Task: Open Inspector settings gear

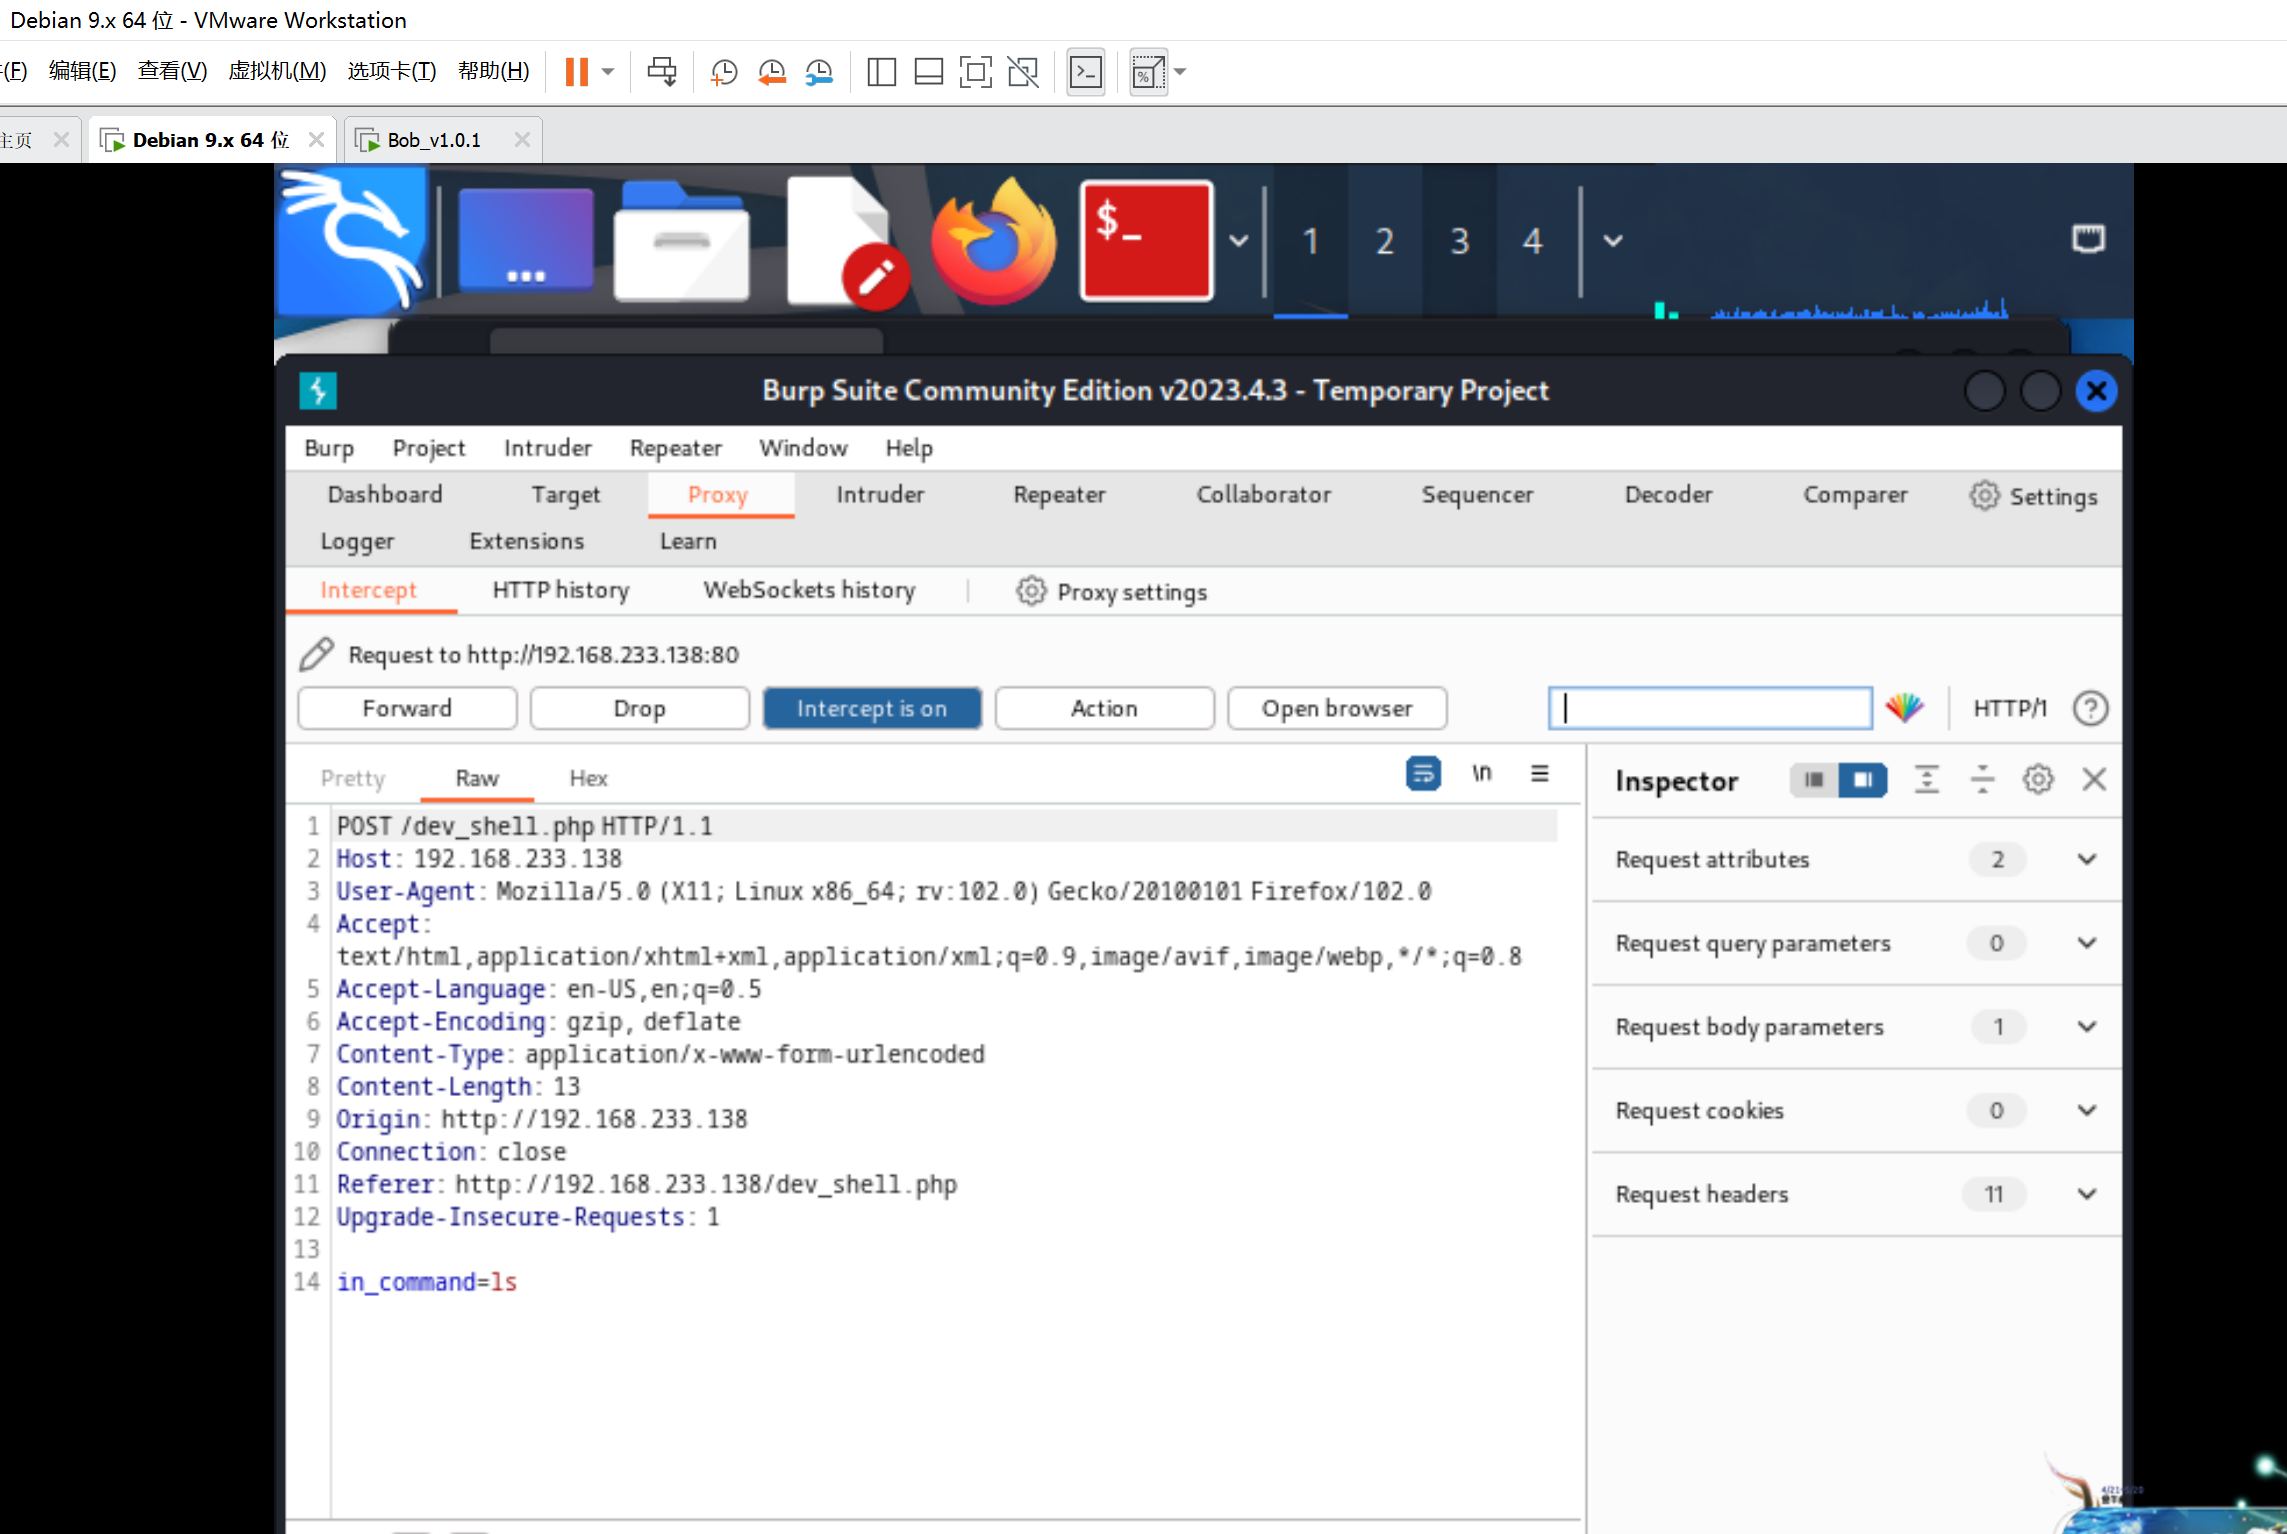Action: click(x=2038, y=779)
